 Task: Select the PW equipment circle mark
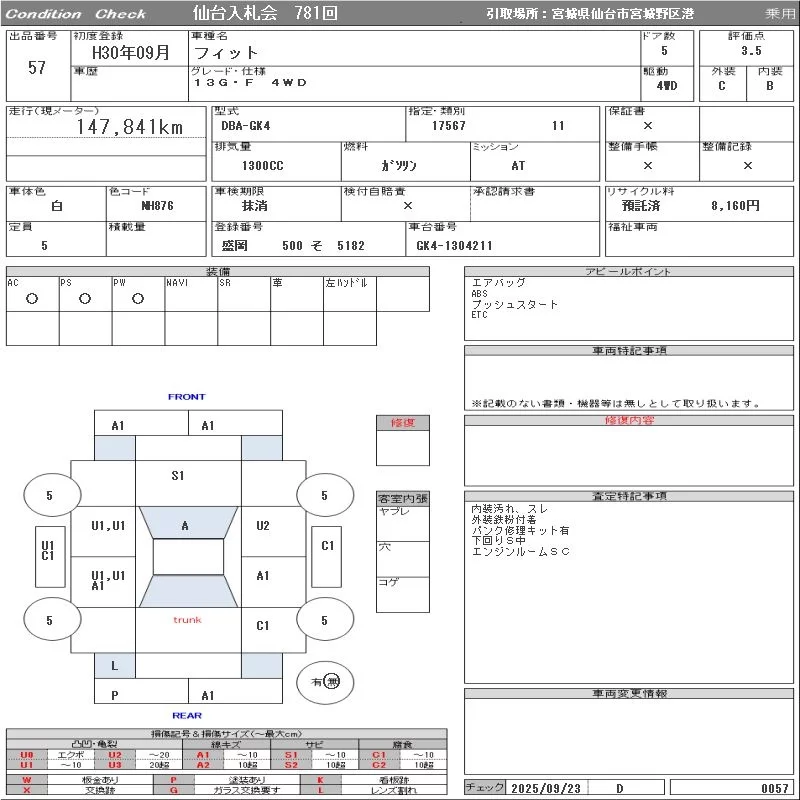(x=138, y=298)
